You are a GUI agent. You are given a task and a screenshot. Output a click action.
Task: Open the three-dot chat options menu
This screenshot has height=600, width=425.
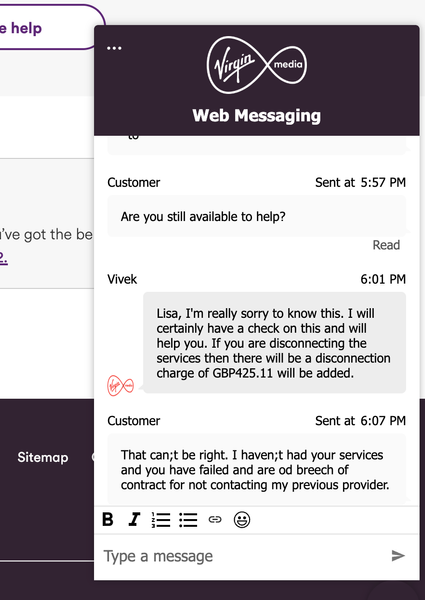point(114,48)
